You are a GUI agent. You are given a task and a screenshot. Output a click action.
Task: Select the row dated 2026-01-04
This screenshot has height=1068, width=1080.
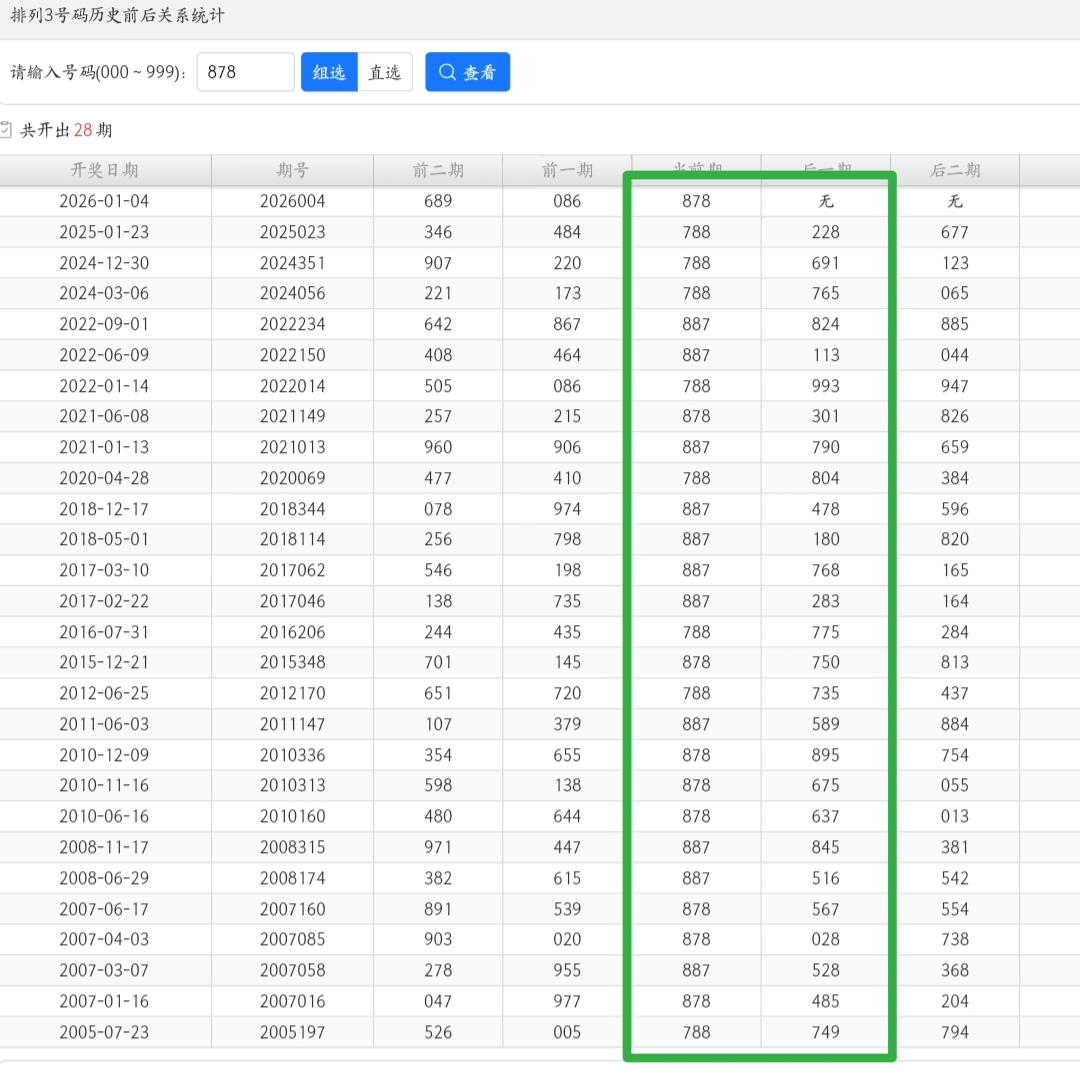tap(104, 201)
